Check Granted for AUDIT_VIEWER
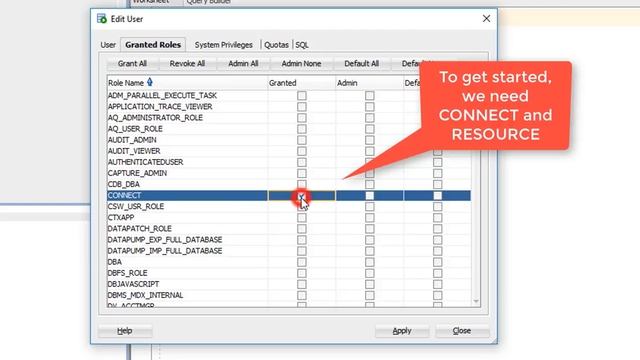Viewport: 640px width, 360px height. coord(302,151)
